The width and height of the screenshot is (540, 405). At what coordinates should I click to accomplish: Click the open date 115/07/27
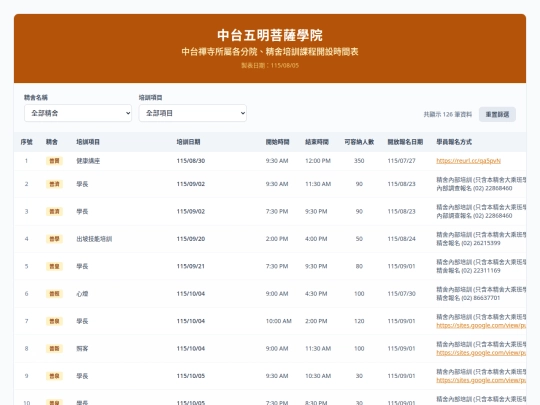click(x=402, y=161)
